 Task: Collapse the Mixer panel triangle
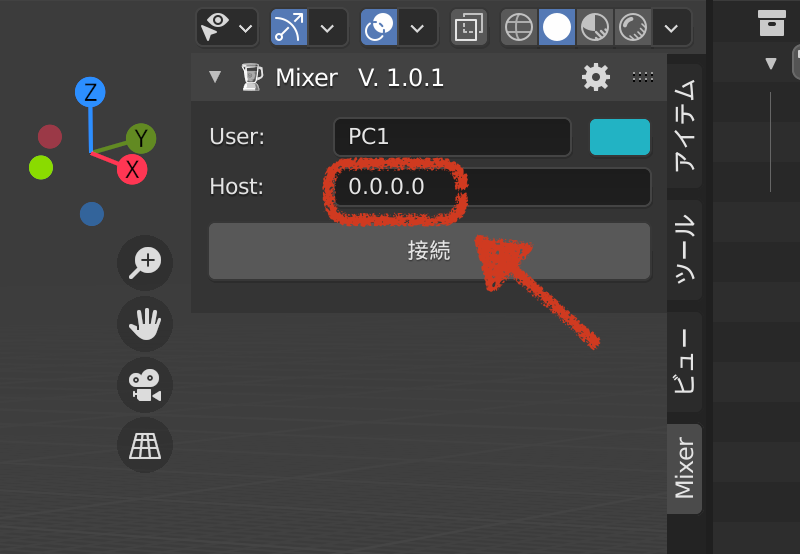tap(215, 77)
